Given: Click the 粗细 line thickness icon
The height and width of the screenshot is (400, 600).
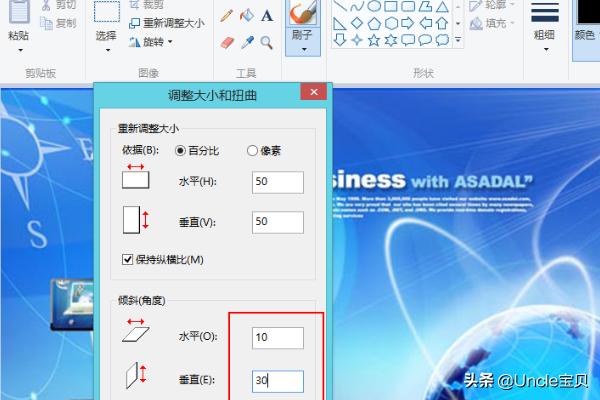Looking at the screenshot, I should coord(545,12).
